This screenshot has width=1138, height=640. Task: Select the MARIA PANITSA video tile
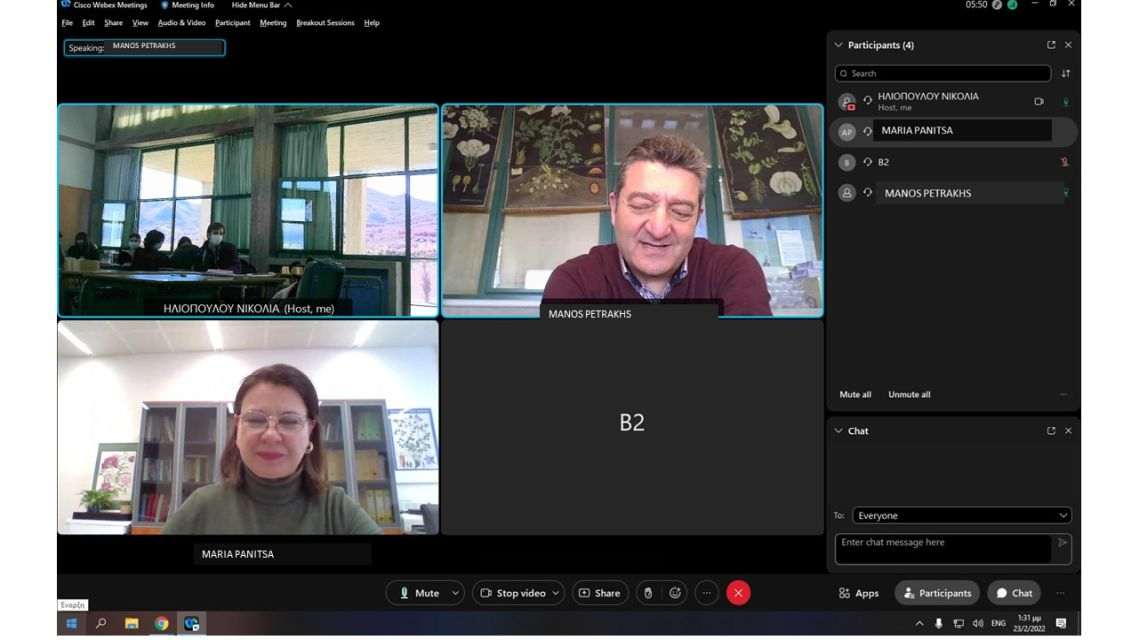pos(248,427)
